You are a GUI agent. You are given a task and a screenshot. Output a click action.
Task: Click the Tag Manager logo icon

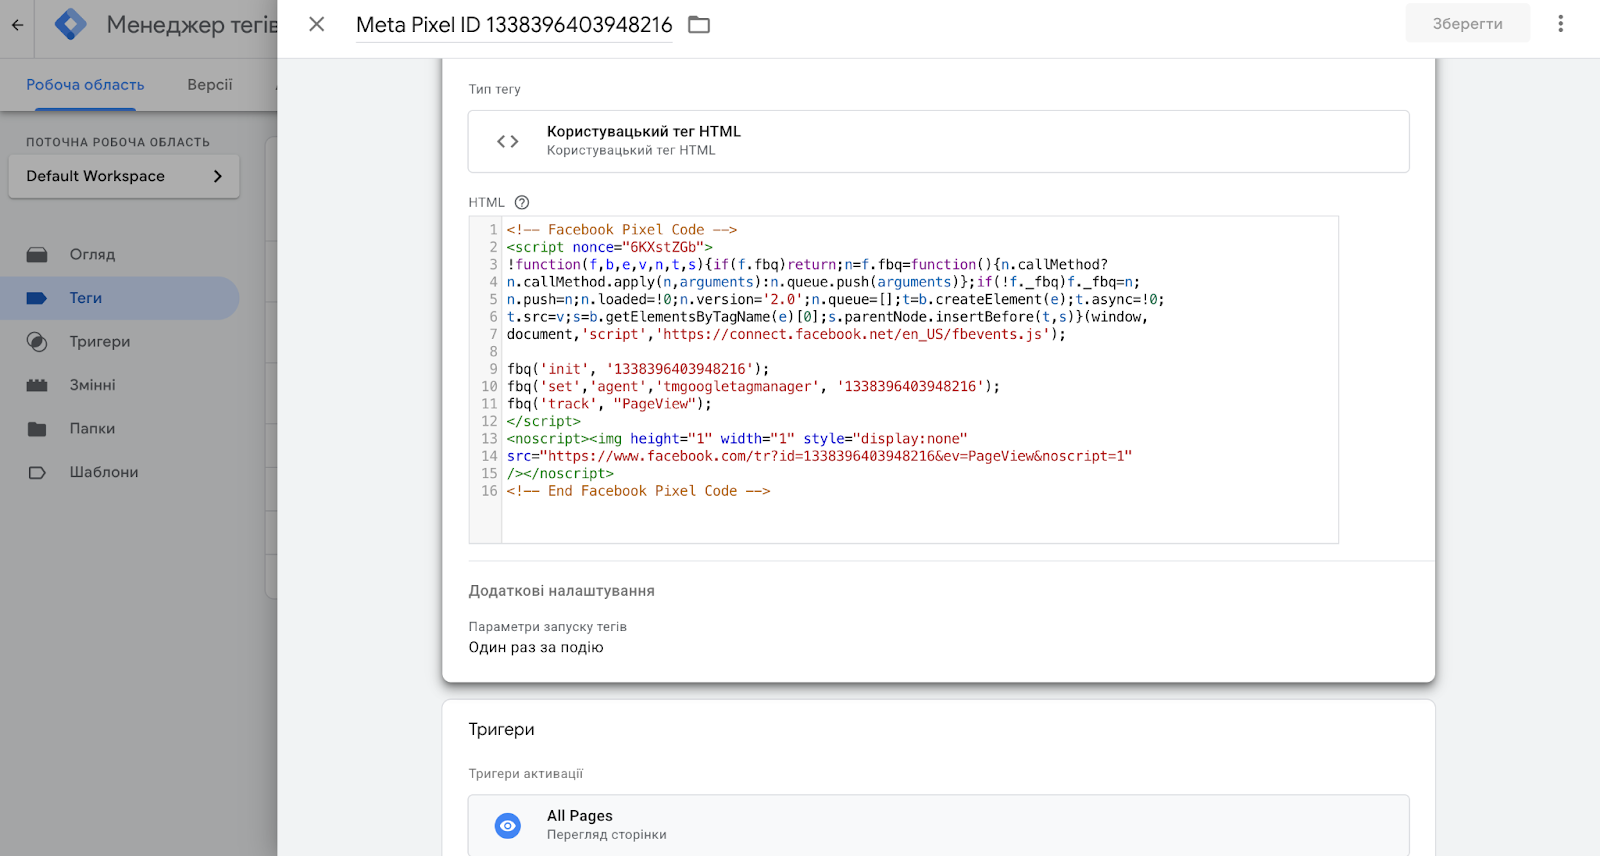pyautogui.click(x=70, y=24)
